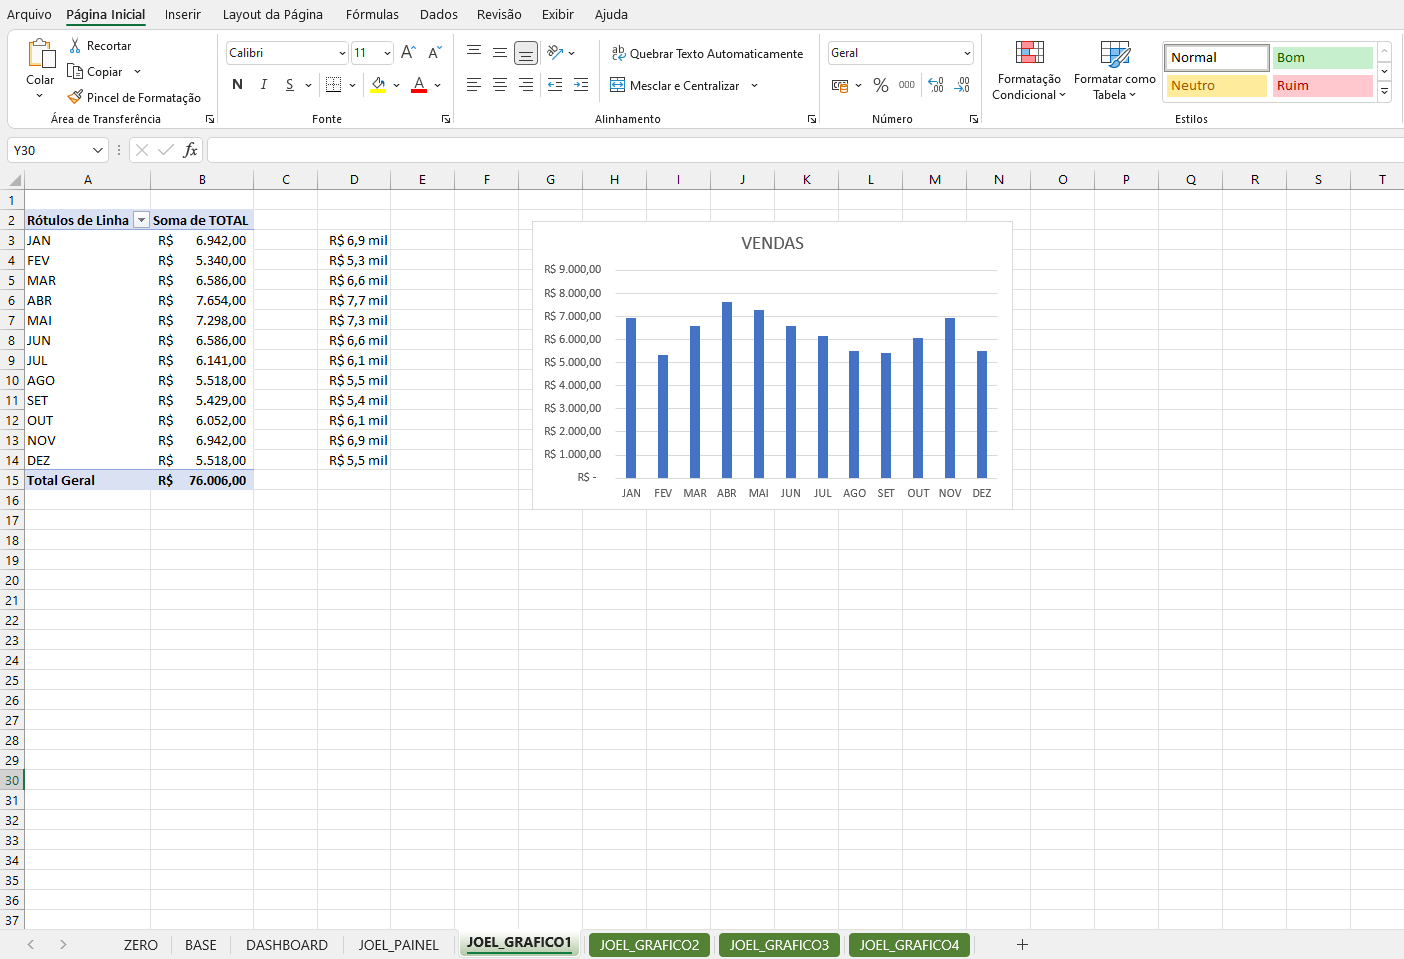Click the Name Box showing Y30

coord(50,150)
